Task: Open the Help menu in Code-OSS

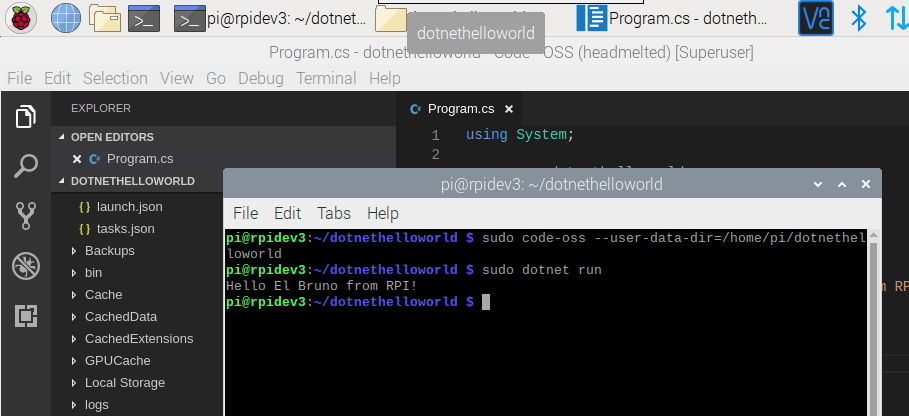Action: [385, 78]
